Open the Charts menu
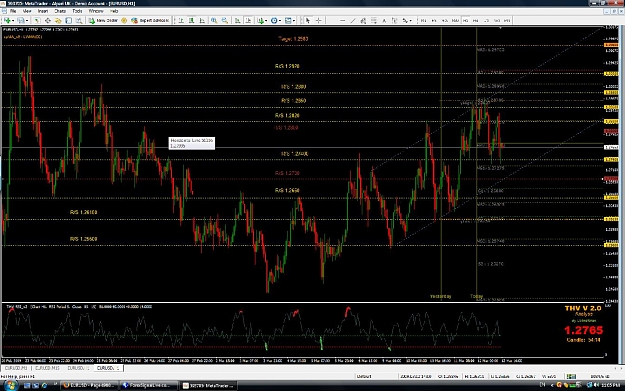The height and width of the screenshot is (391, 625). tap(60, 11)
